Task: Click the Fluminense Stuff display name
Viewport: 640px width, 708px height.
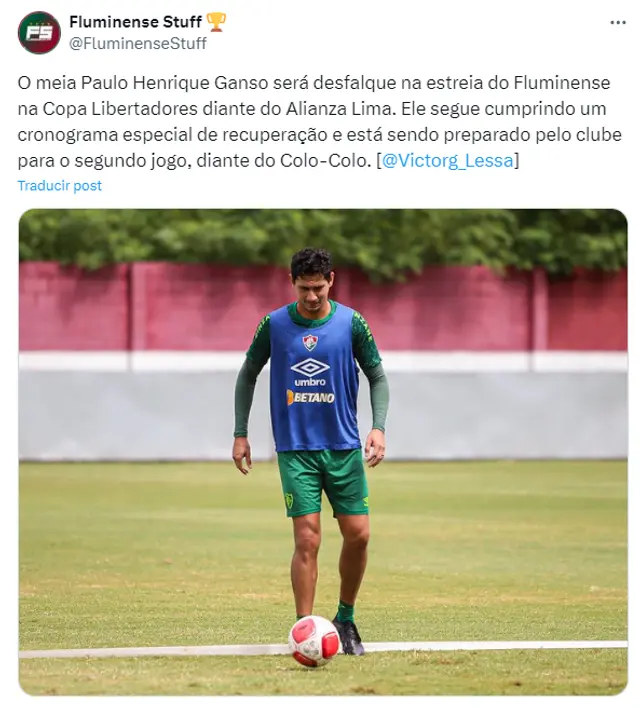Action: 135,21
